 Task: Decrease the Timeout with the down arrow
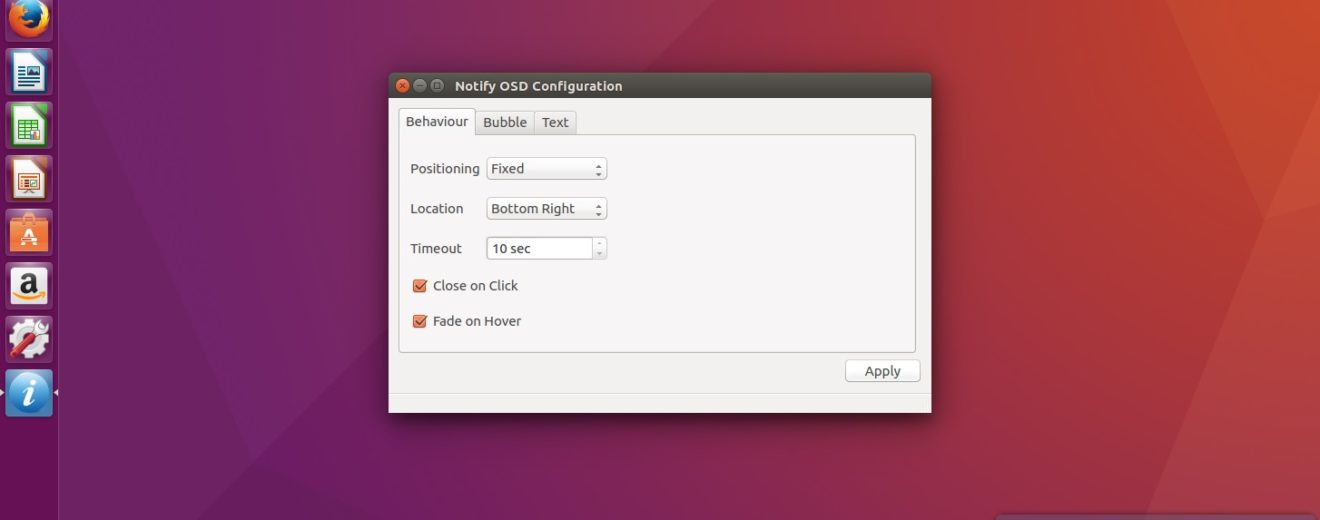coord(600,254)
